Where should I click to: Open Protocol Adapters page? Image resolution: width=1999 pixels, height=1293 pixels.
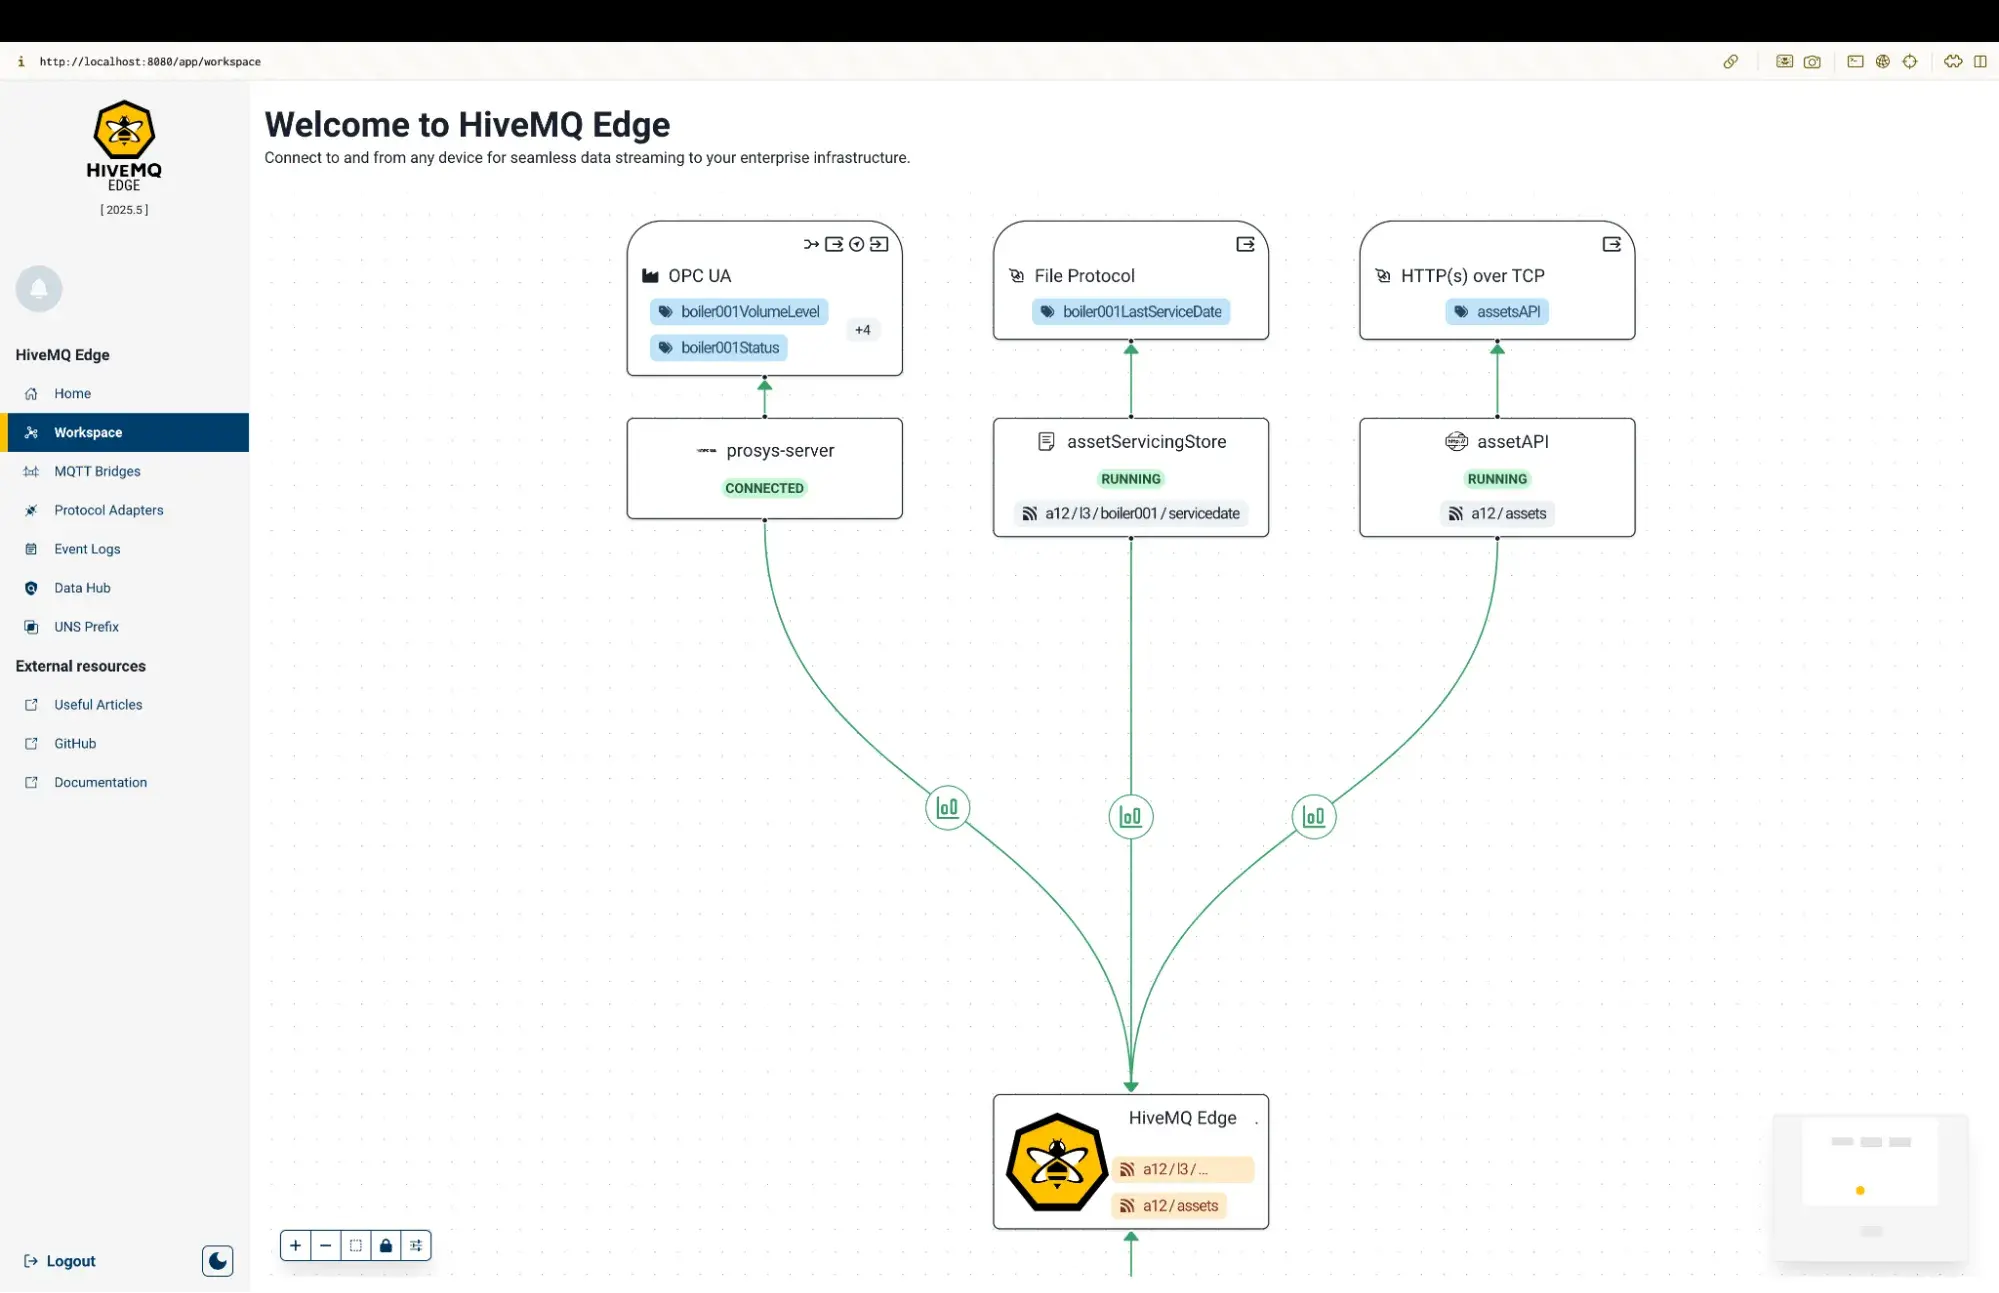tap(125, 511)
